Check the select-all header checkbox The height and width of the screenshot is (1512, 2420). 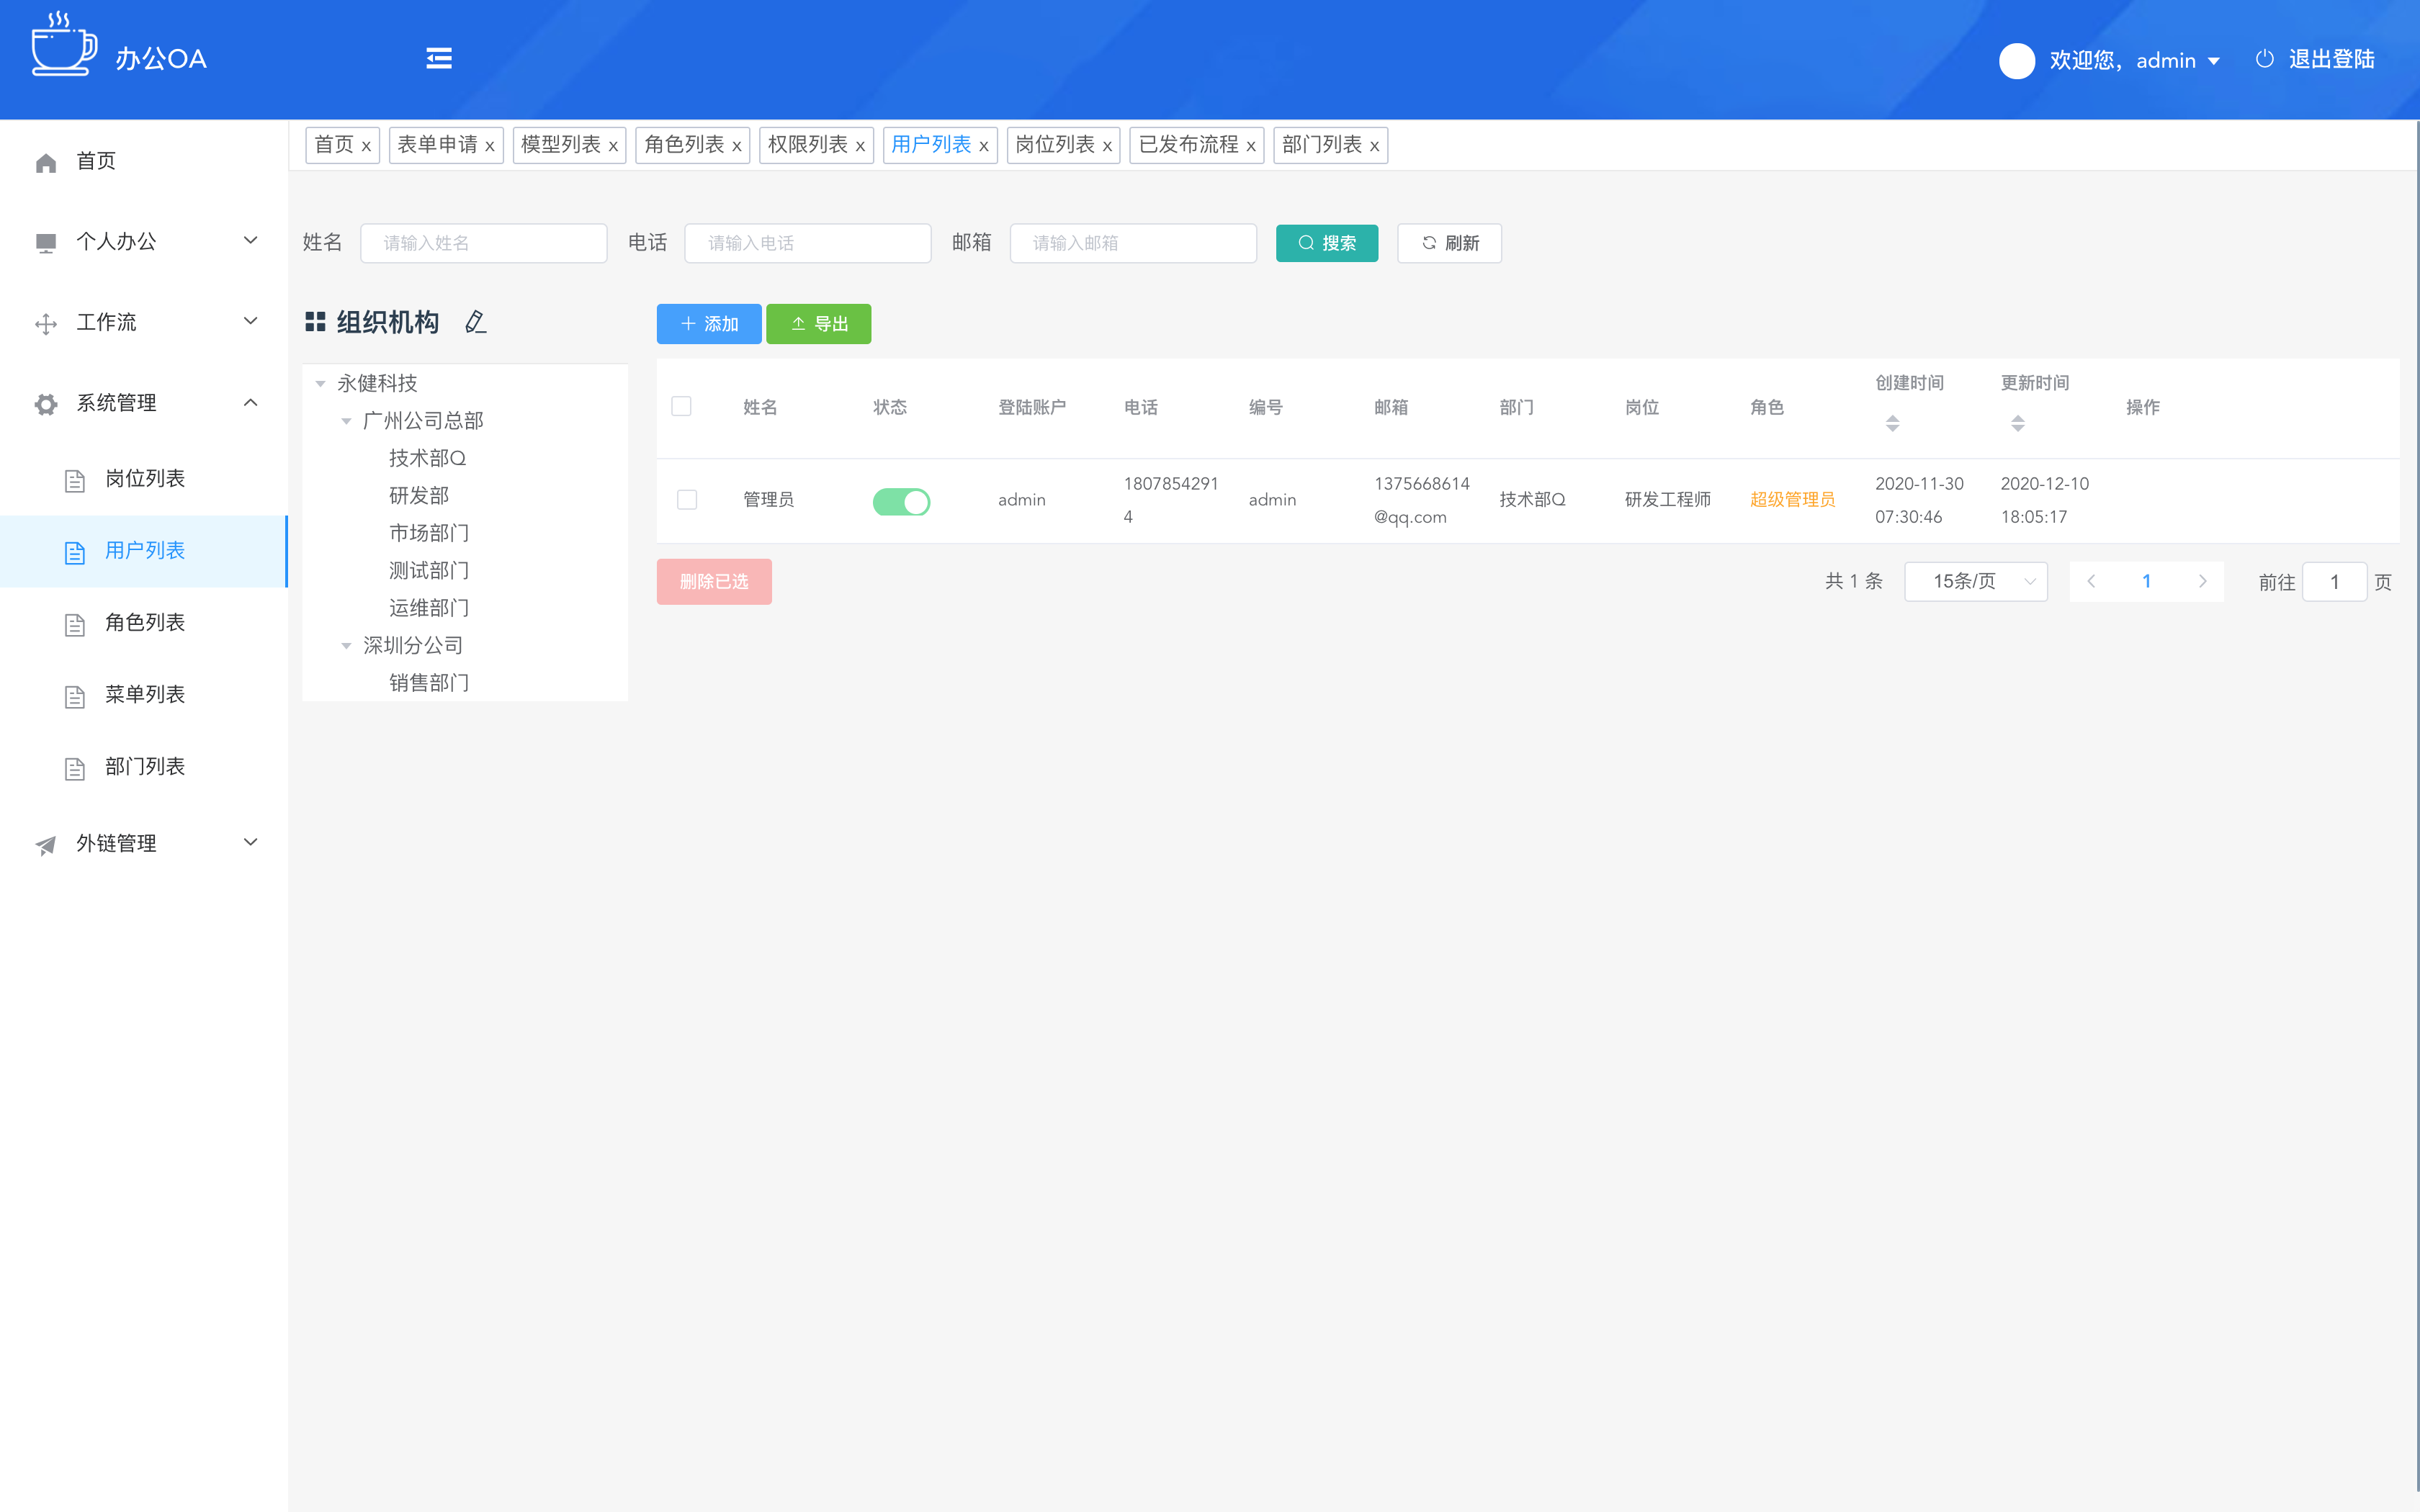(x=681, y=406)
